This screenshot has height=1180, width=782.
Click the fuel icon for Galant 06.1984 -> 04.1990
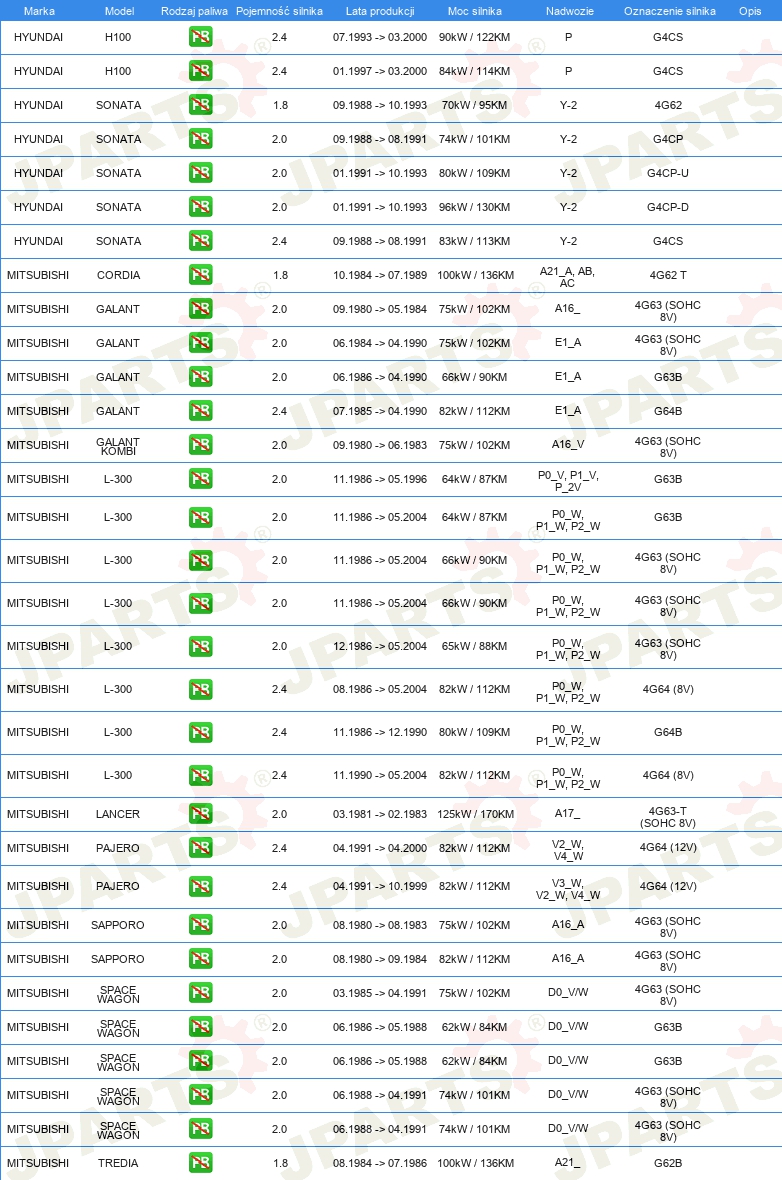(x=200, y=342)
